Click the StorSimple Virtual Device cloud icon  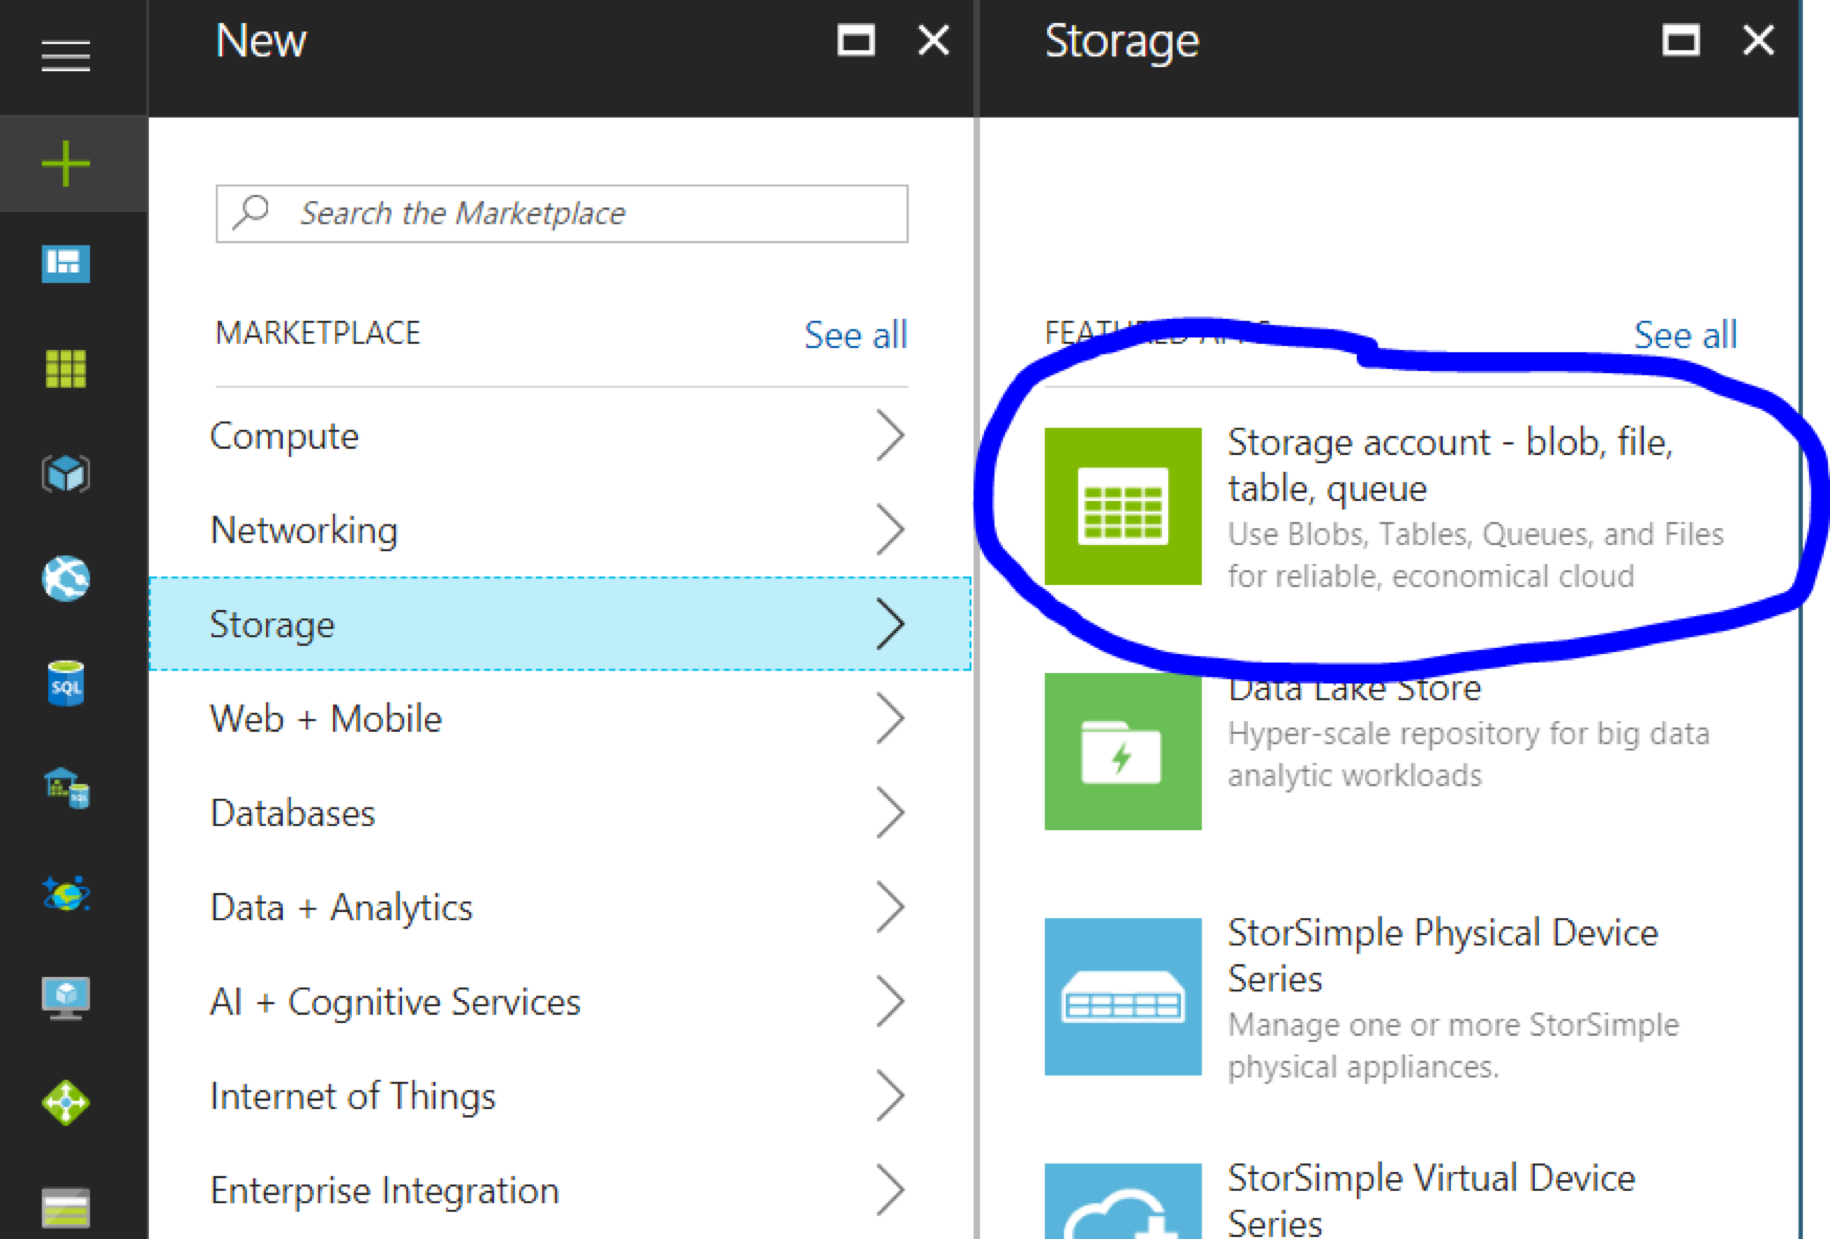click(x=1123, y=1201)
